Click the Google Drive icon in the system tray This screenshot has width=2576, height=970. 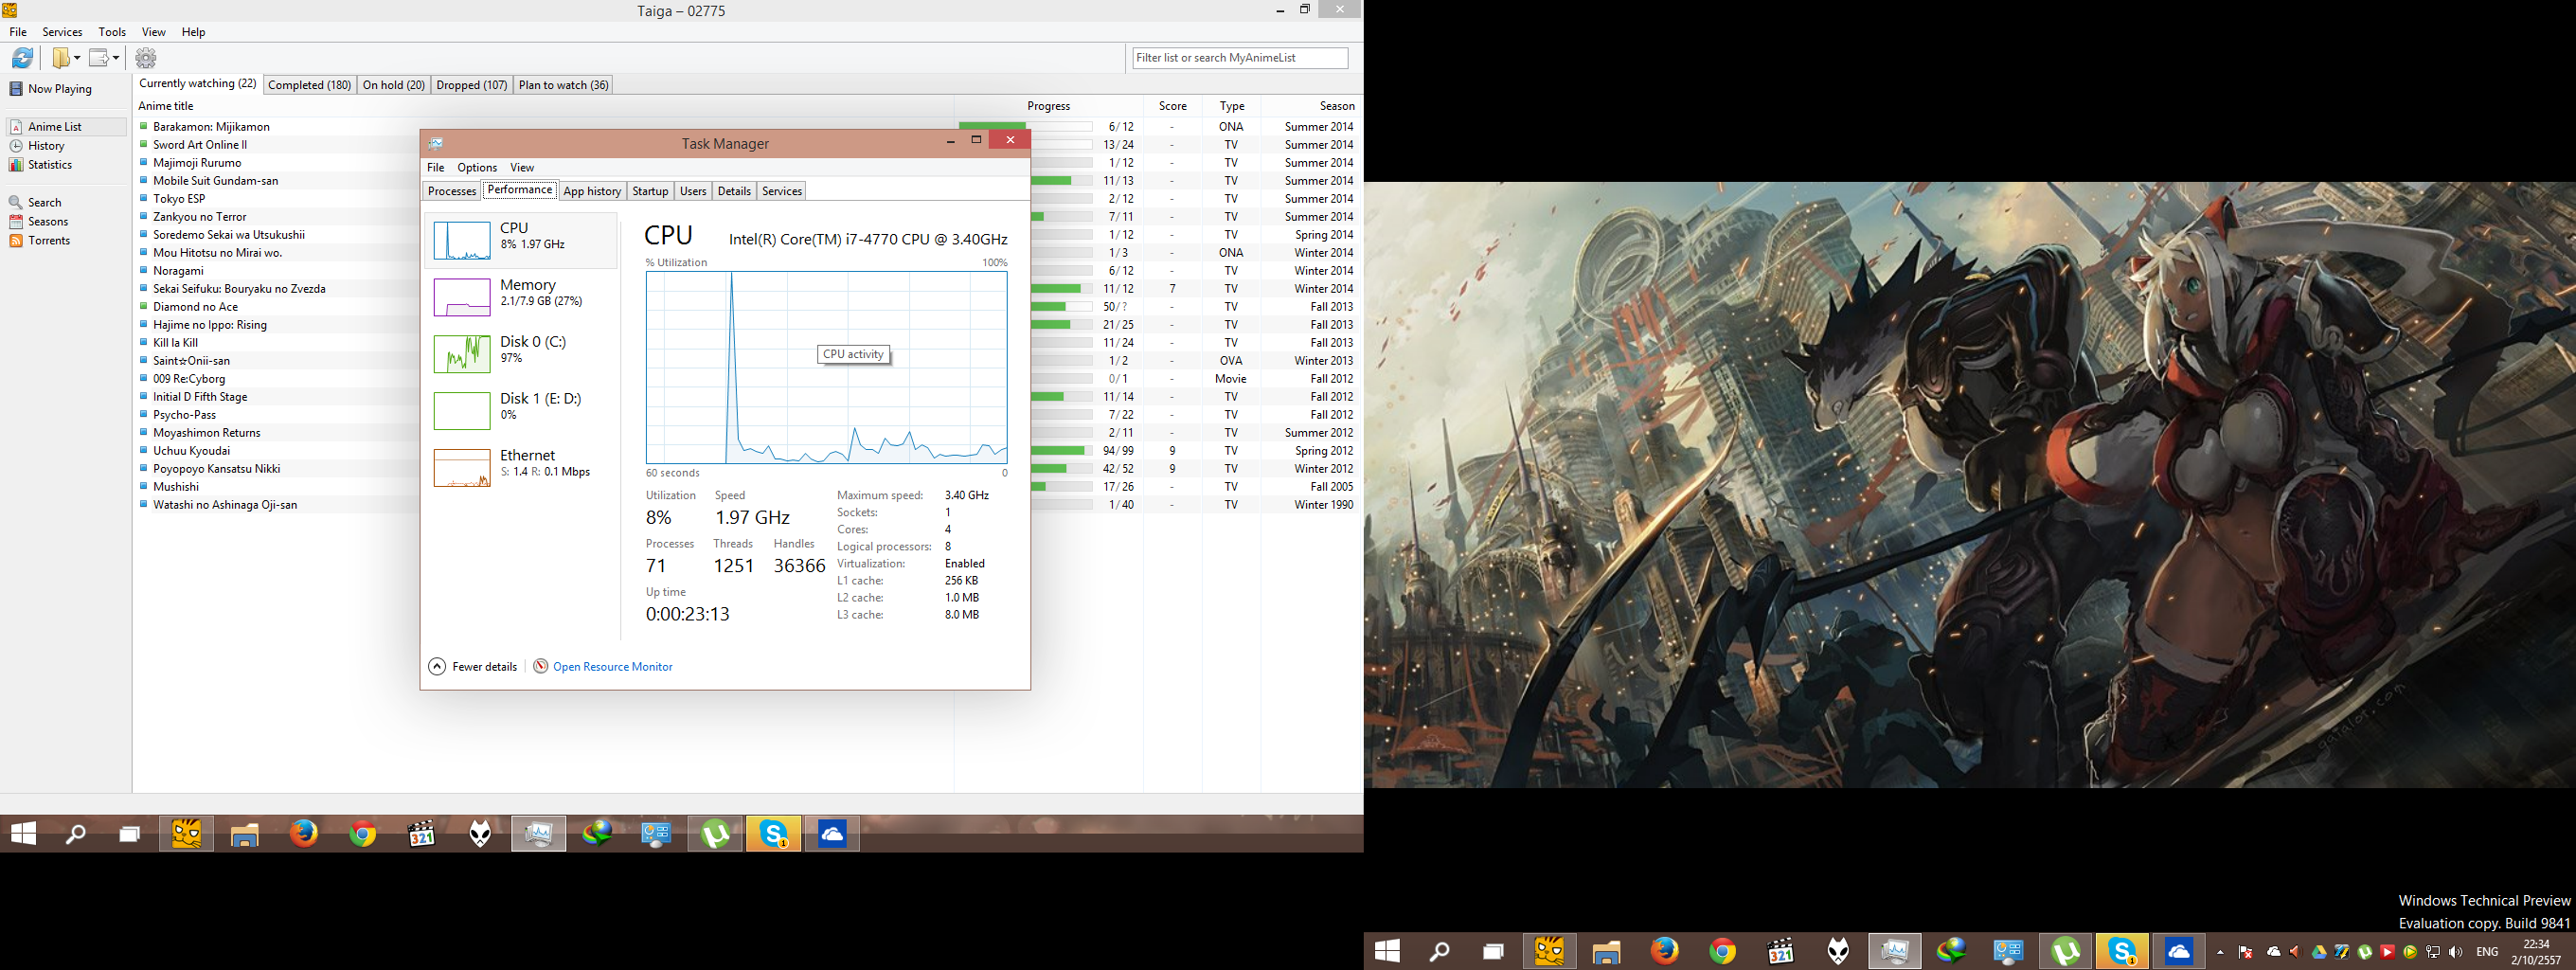[x=2319, y=952]
